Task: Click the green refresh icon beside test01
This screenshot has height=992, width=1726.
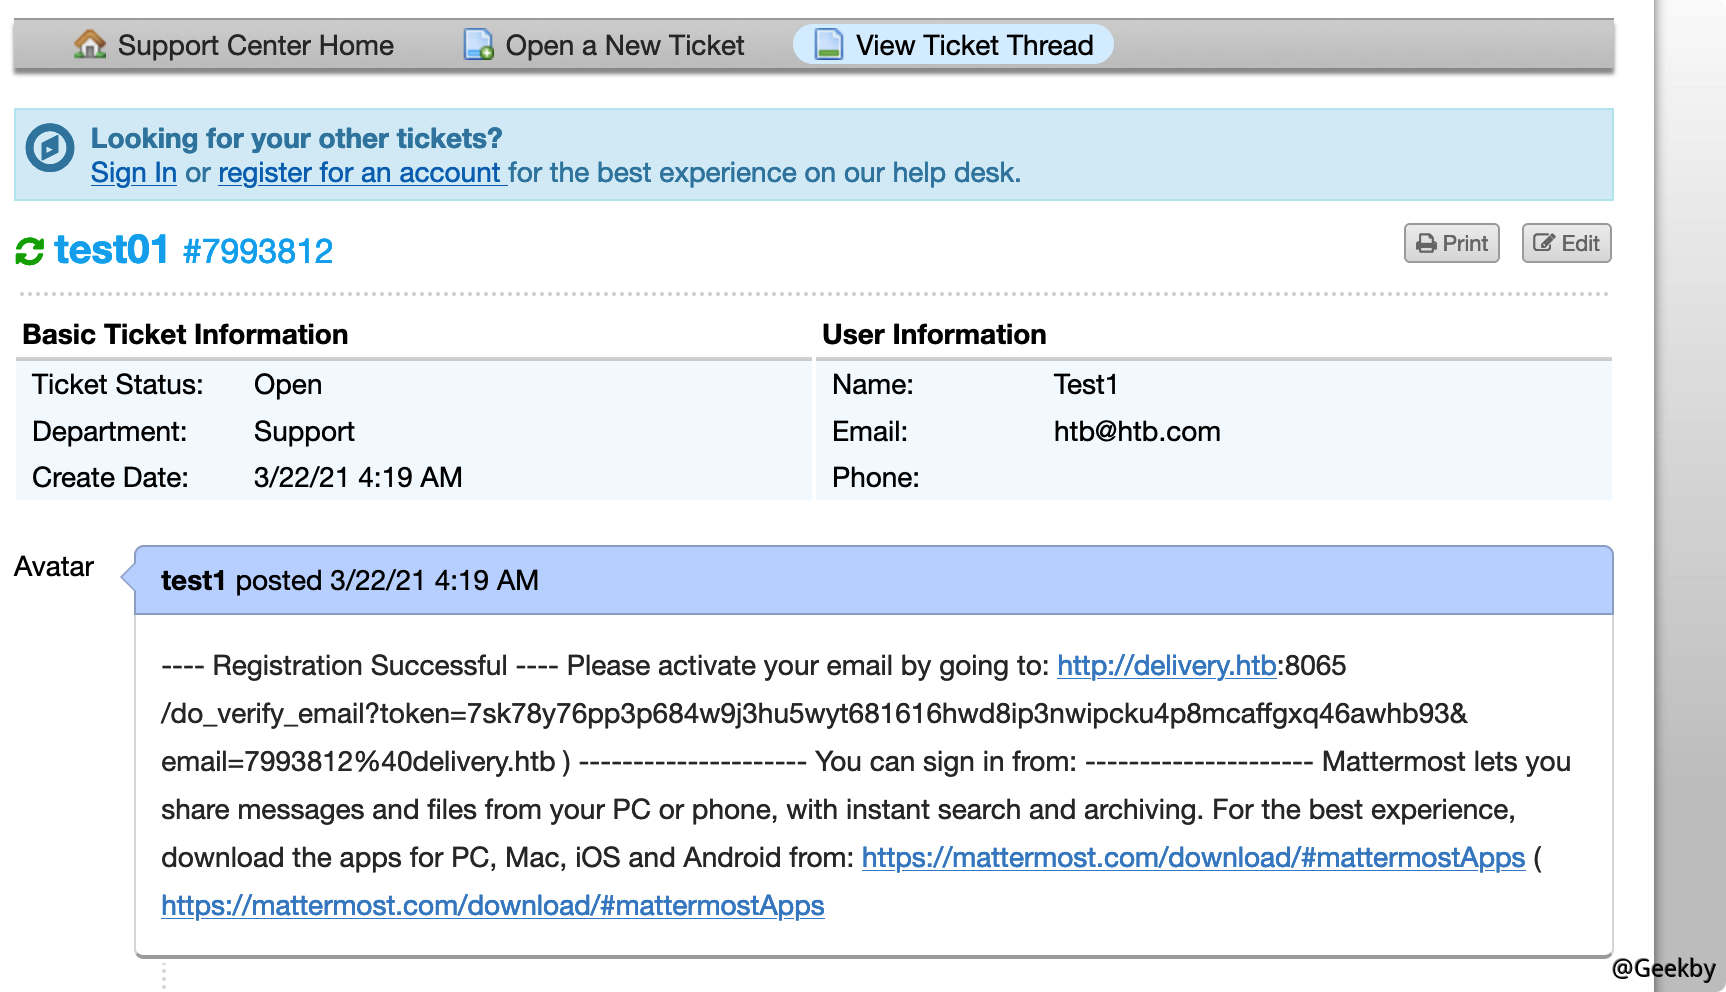Action: coord(30,251)
